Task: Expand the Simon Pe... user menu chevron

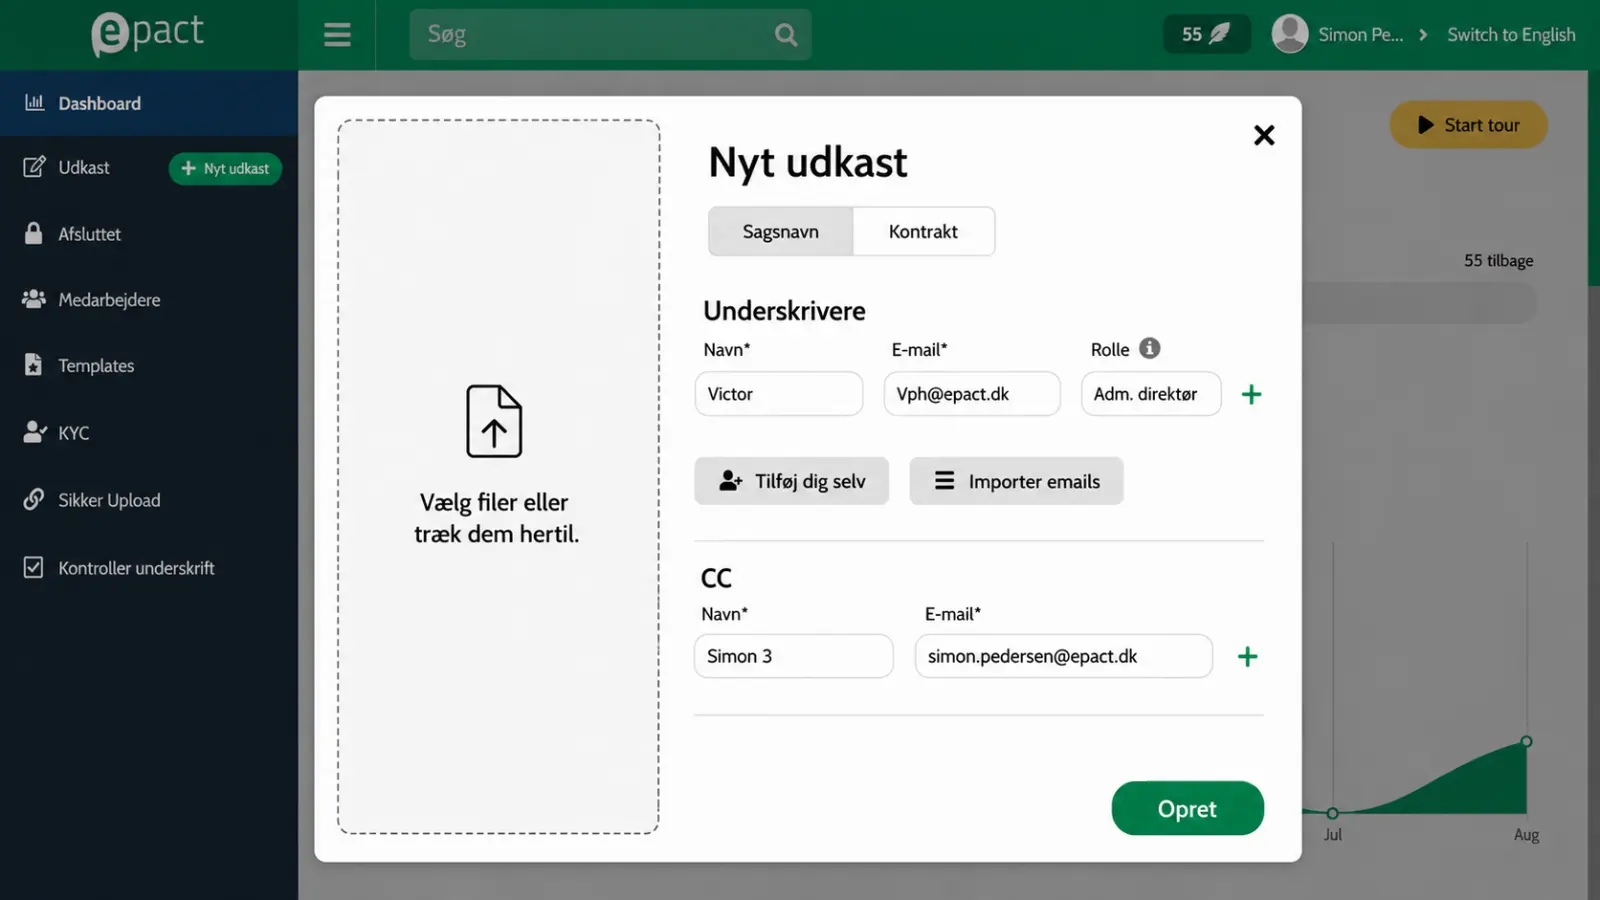Action: 1423,35
